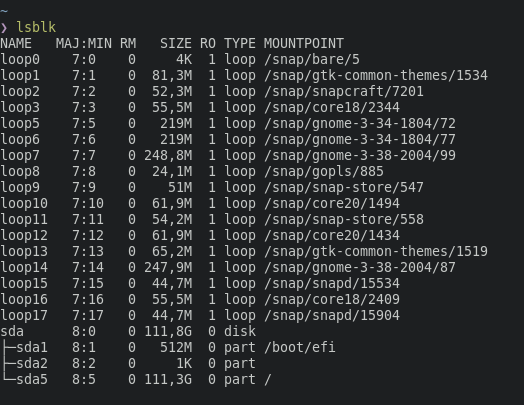Click the sda5 partition entry

32,380
